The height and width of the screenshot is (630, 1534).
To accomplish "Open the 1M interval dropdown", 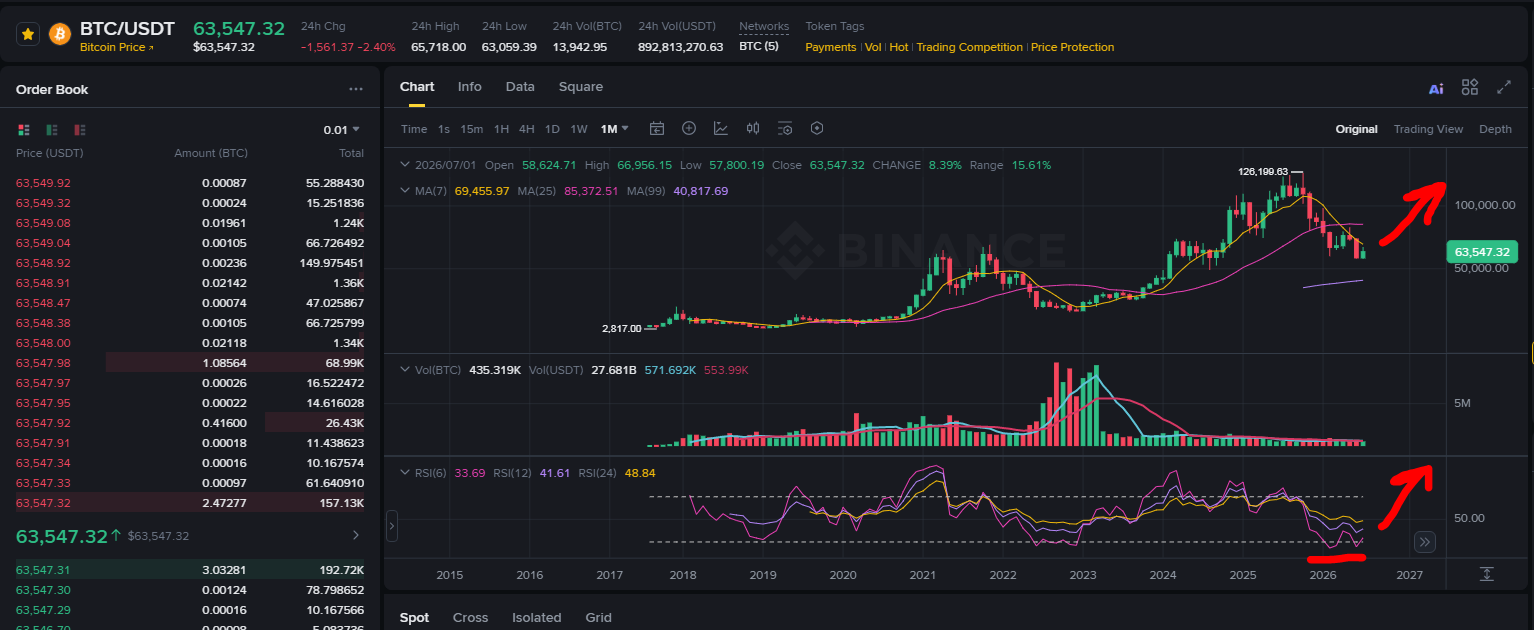I will [614, 128].
